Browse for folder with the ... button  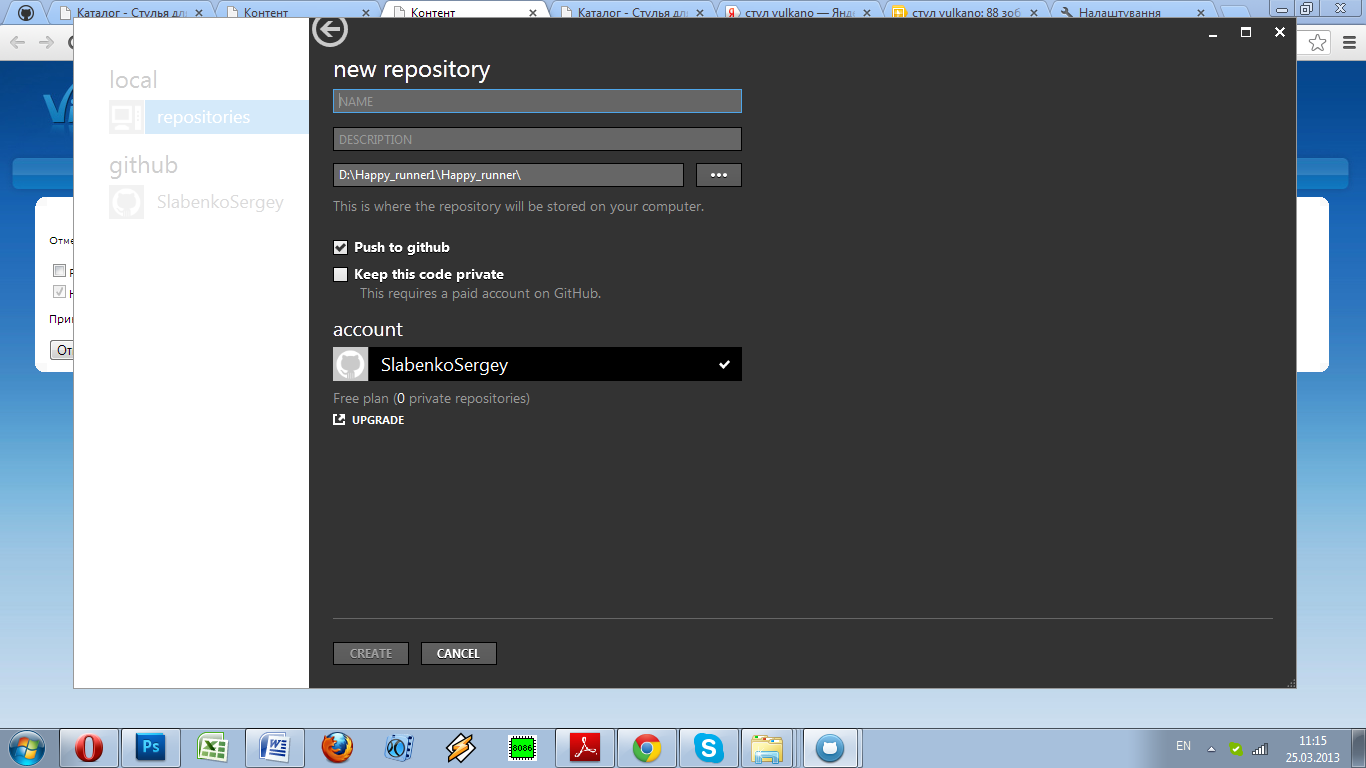(x=719, y=175)
